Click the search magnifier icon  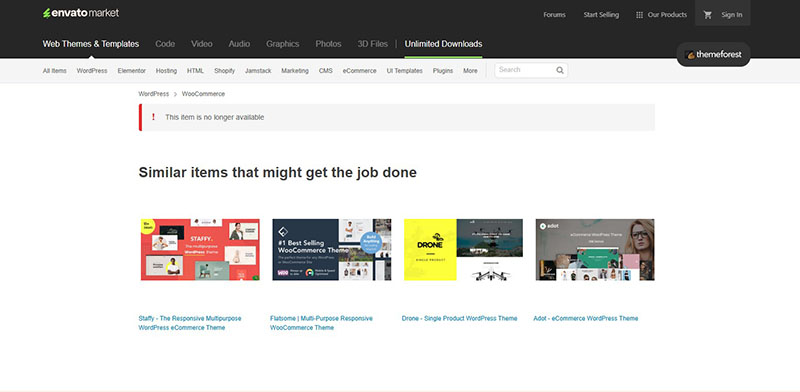560,70
